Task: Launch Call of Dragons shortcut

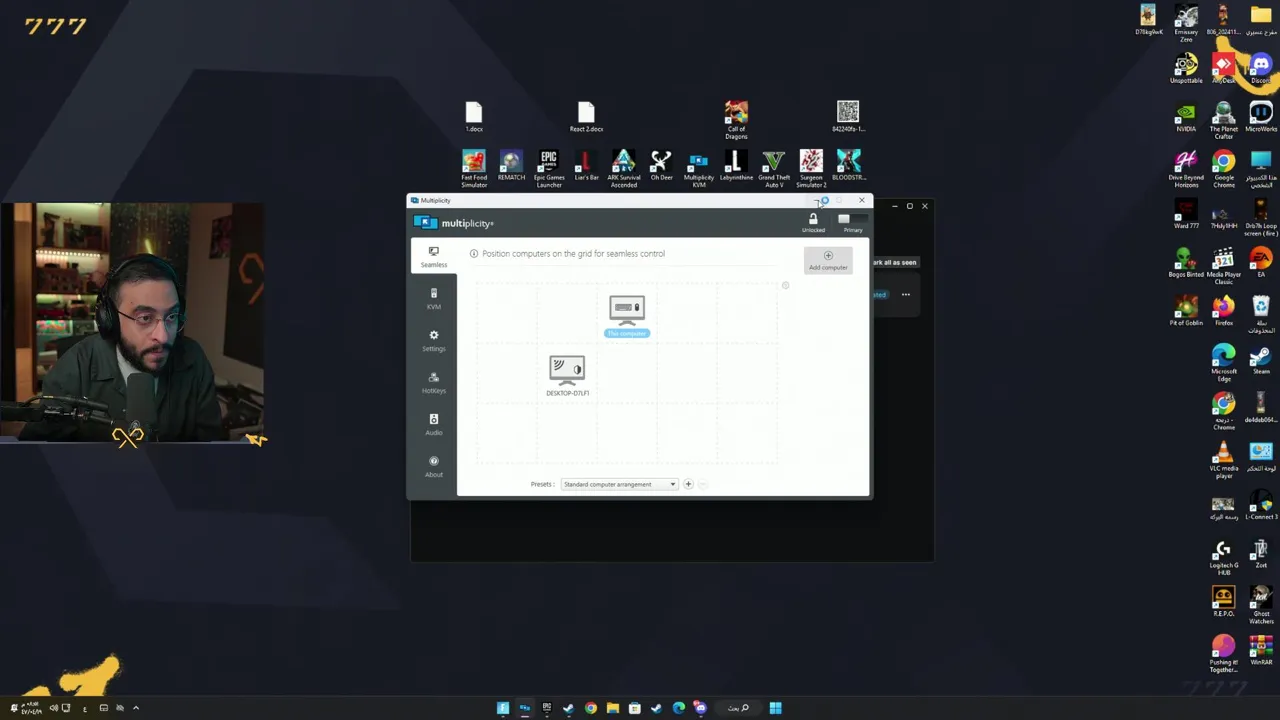Action: click(x=736, y=119)
